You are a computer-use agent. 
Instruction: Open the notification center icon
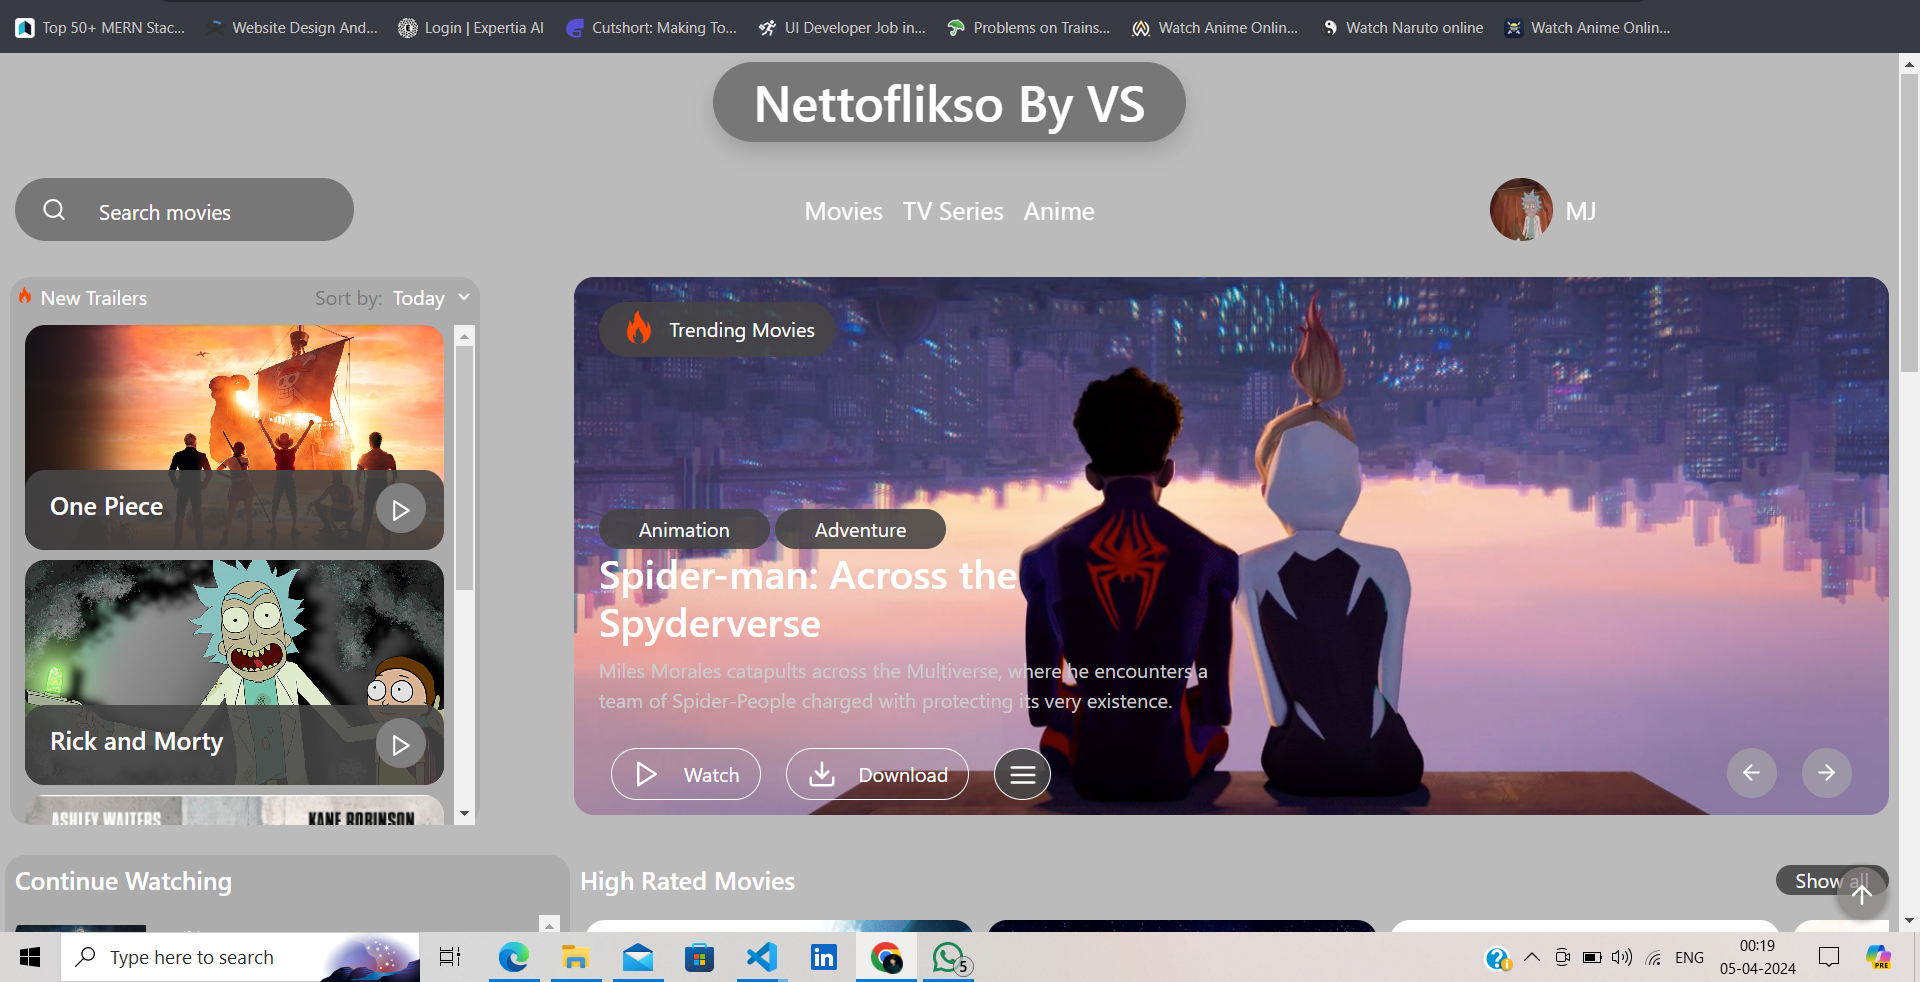point(1829,957)
